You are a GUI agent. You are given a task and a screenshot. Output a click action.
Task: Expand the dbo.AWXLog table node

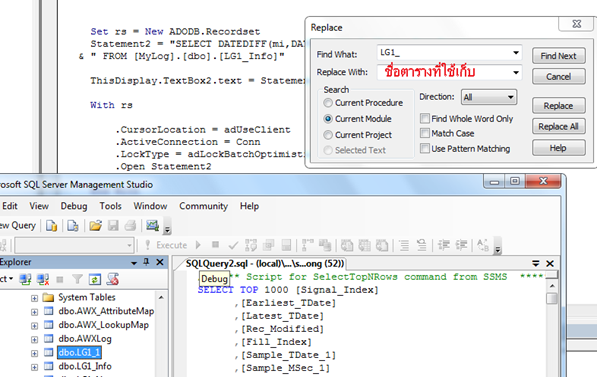(x=34, y=340)
